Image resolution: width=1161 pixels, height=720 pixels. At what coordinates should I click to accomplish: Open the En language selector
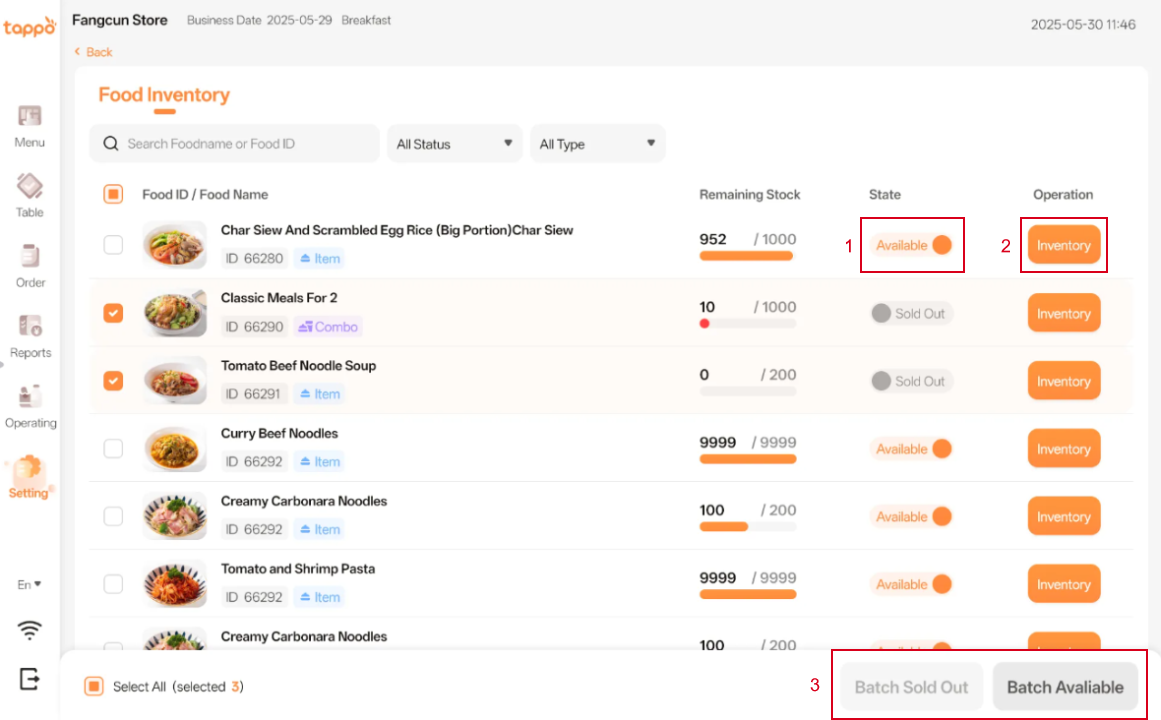30,584
